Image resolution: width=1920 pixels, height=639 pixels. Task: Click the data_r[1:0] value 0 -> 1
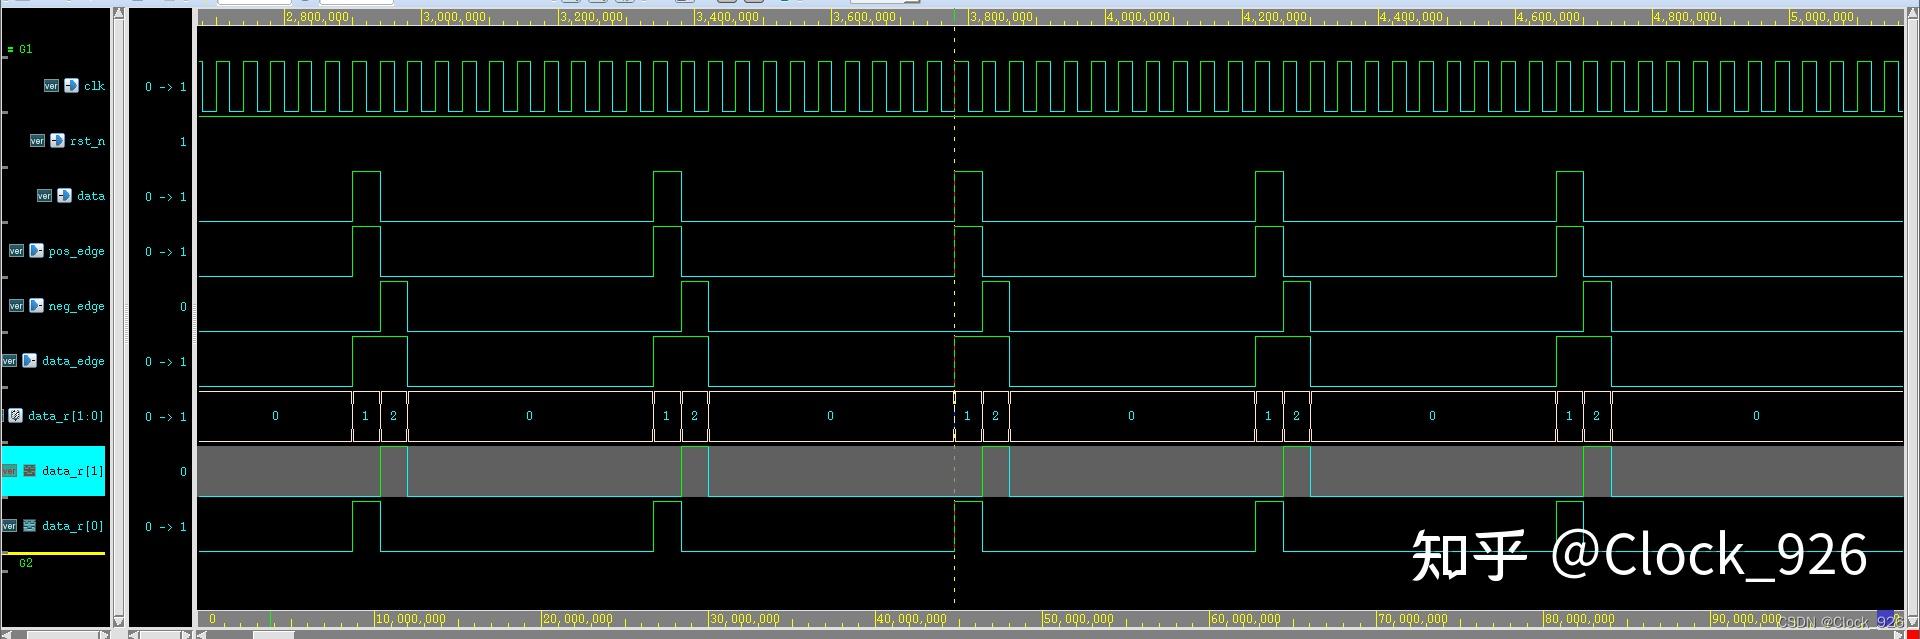(166, 417)
